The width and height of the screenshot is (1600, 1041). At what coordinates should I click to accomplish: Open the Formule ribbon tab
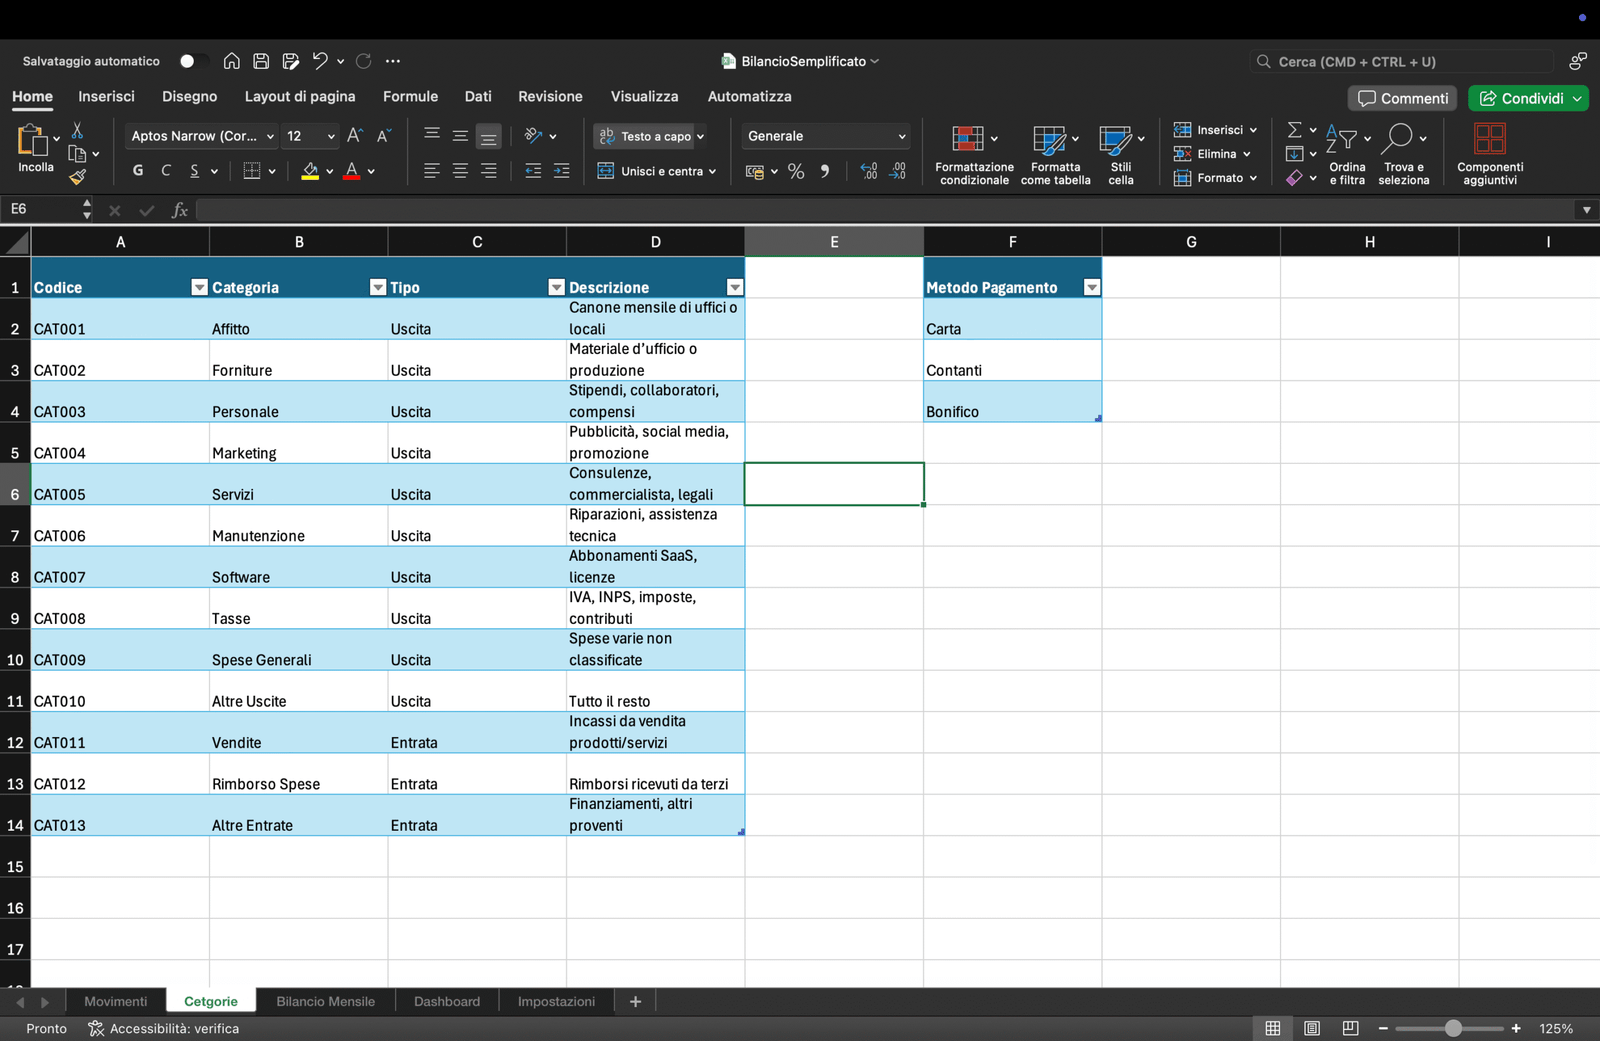click(410, 97)
